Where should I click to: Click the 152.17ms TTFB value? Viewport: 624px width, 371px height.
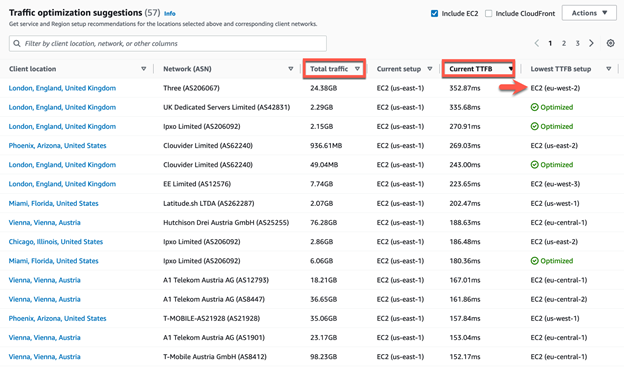coord(465,357)
